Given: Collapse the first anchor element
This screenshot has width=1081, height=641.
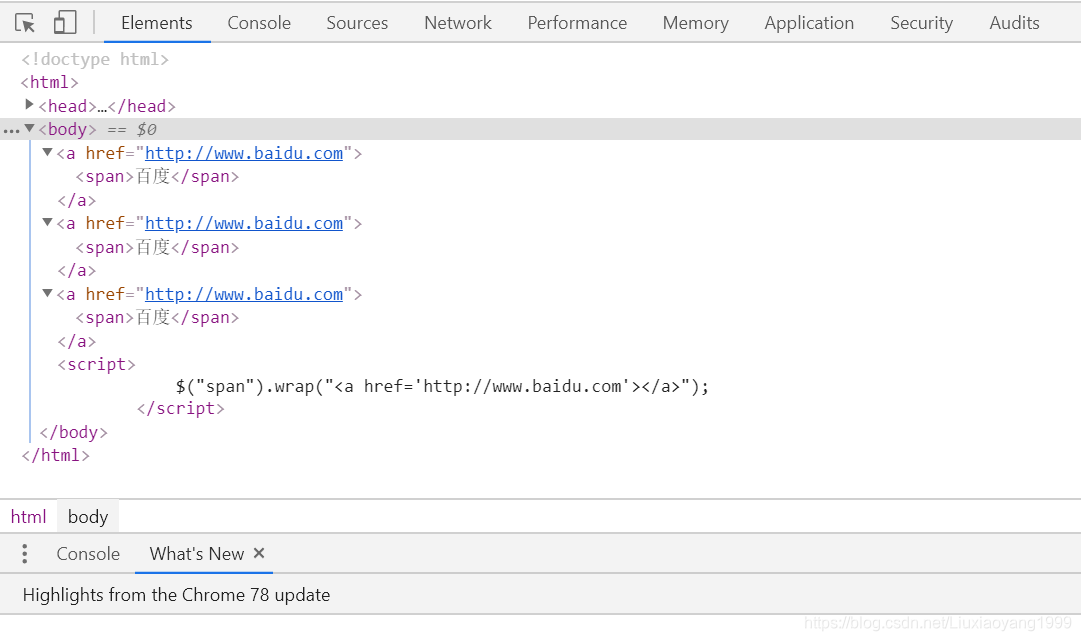Looking at the screenshot, I should [48, 152].
